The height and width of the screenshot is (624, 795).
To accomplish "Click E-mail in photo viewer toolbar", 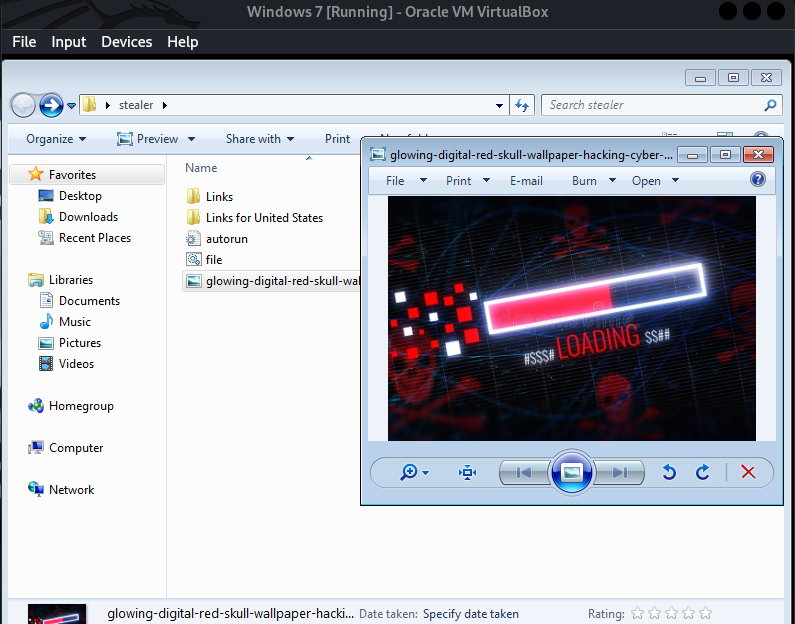I will click(526, 180).
